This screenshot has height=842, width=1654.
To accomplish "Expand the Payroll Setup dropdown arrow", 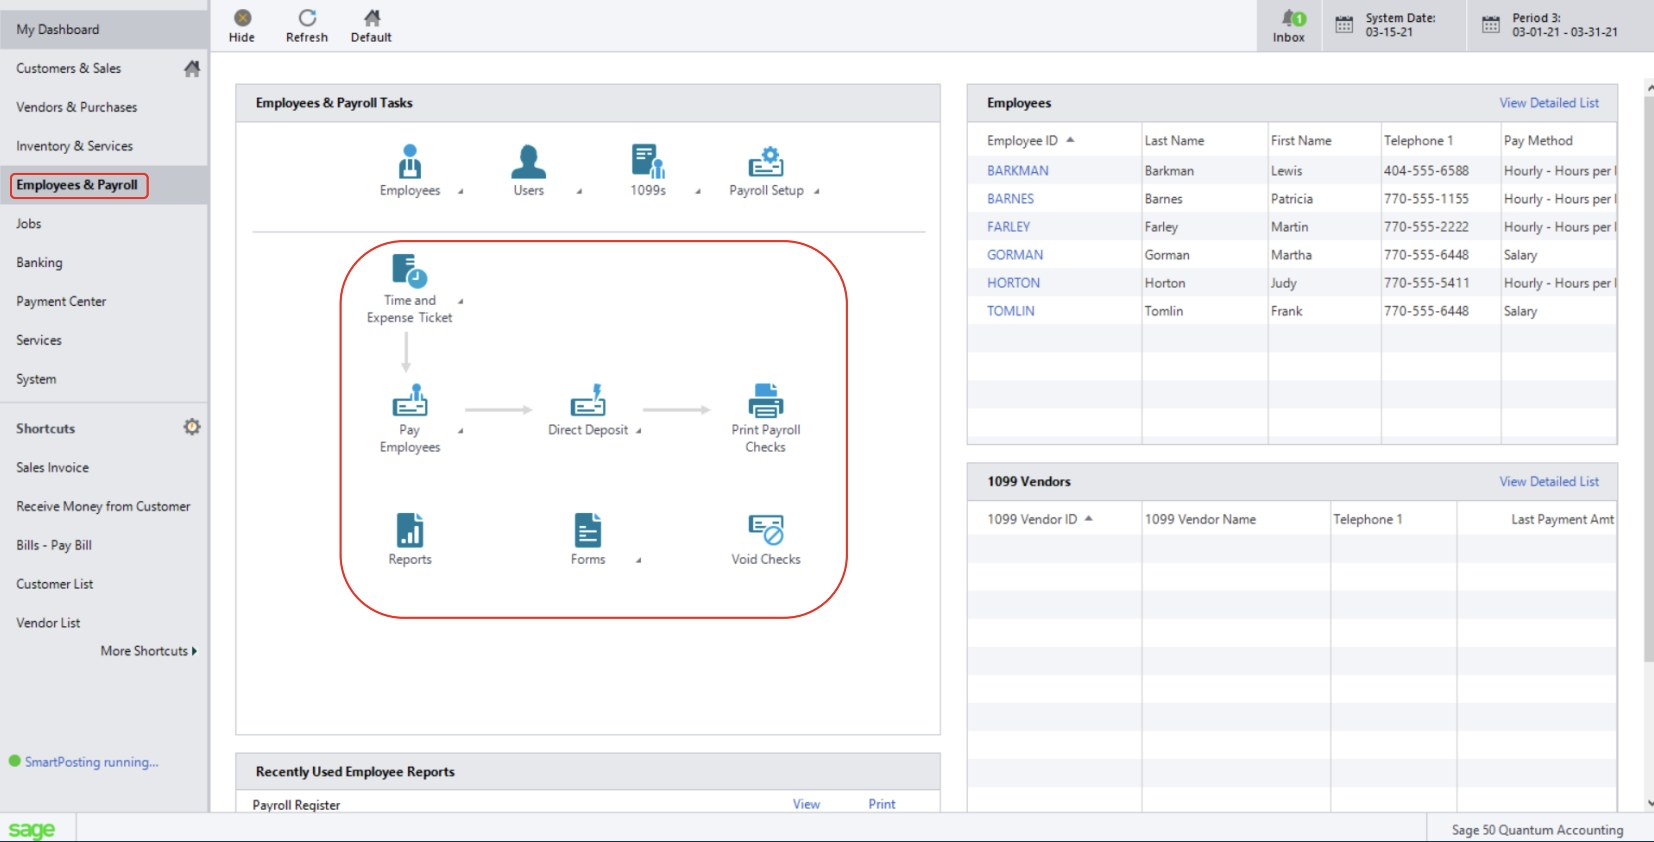I will pos(816,191).
